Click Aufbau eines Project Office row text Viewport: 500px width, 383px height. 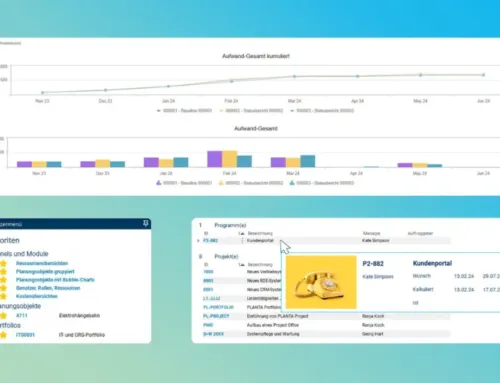click(x=273, y=325)
